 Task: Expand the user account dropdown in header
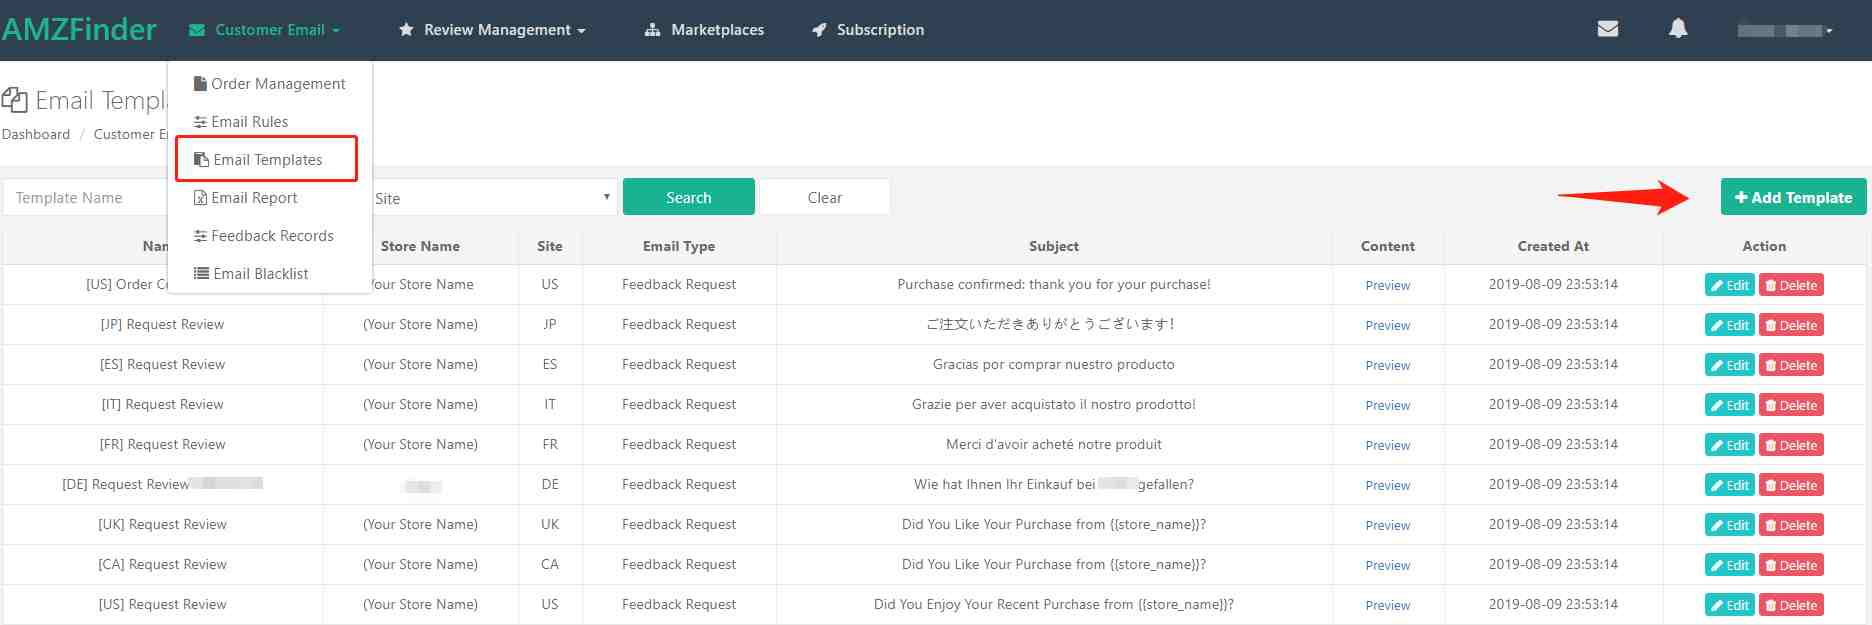(x=1784, y=31)
